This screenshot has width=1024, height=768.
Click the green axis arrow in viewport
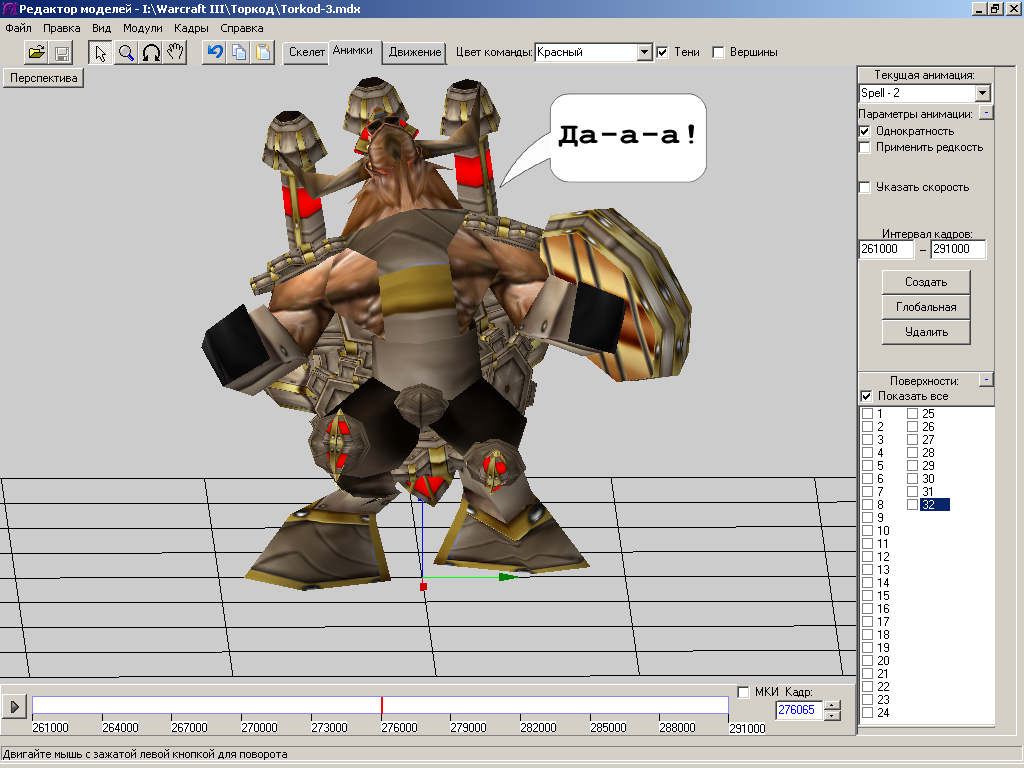[x=508, y=577]
